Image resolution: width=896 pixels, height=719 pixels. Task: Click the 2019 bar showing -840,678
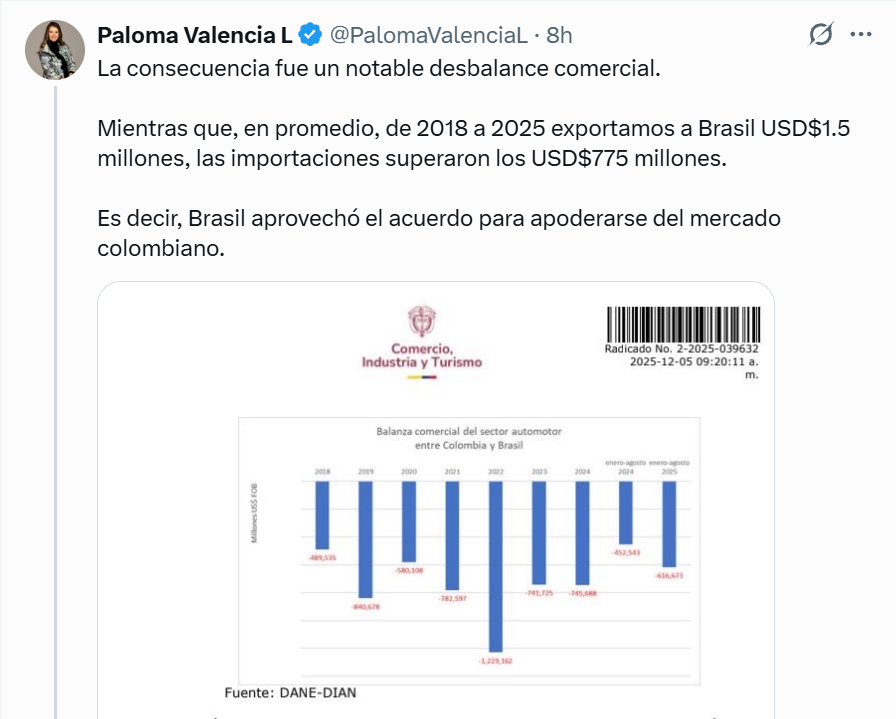click(x=365, y=540)
